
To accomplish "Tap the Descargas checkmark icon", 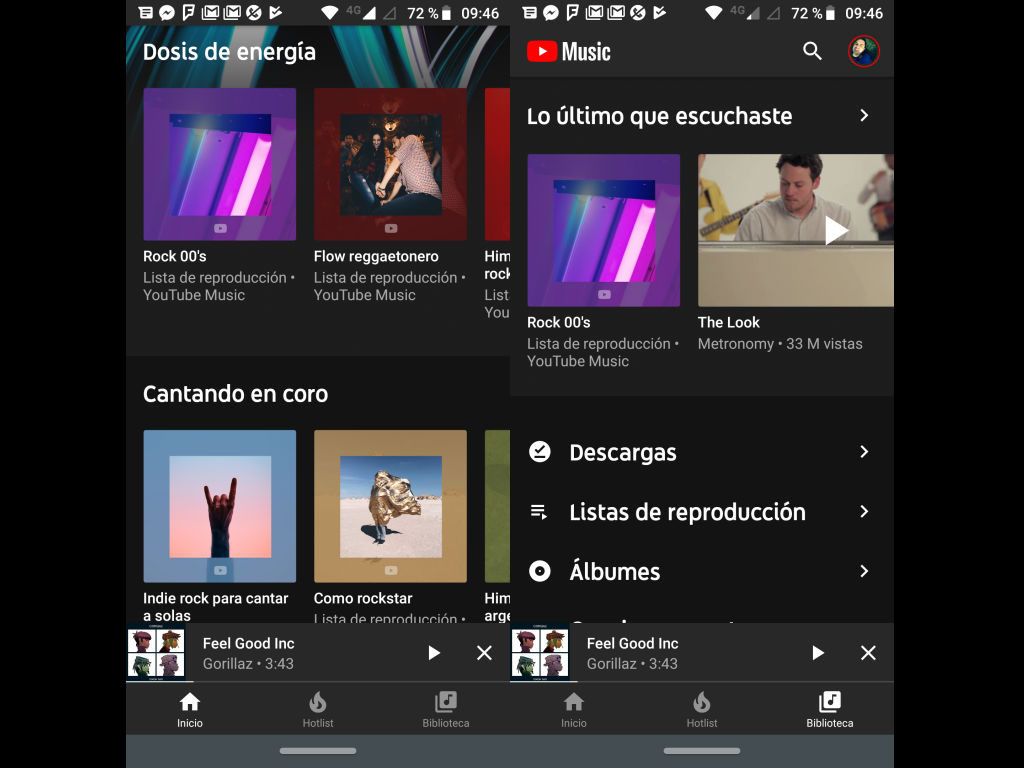I will (539, 452).
